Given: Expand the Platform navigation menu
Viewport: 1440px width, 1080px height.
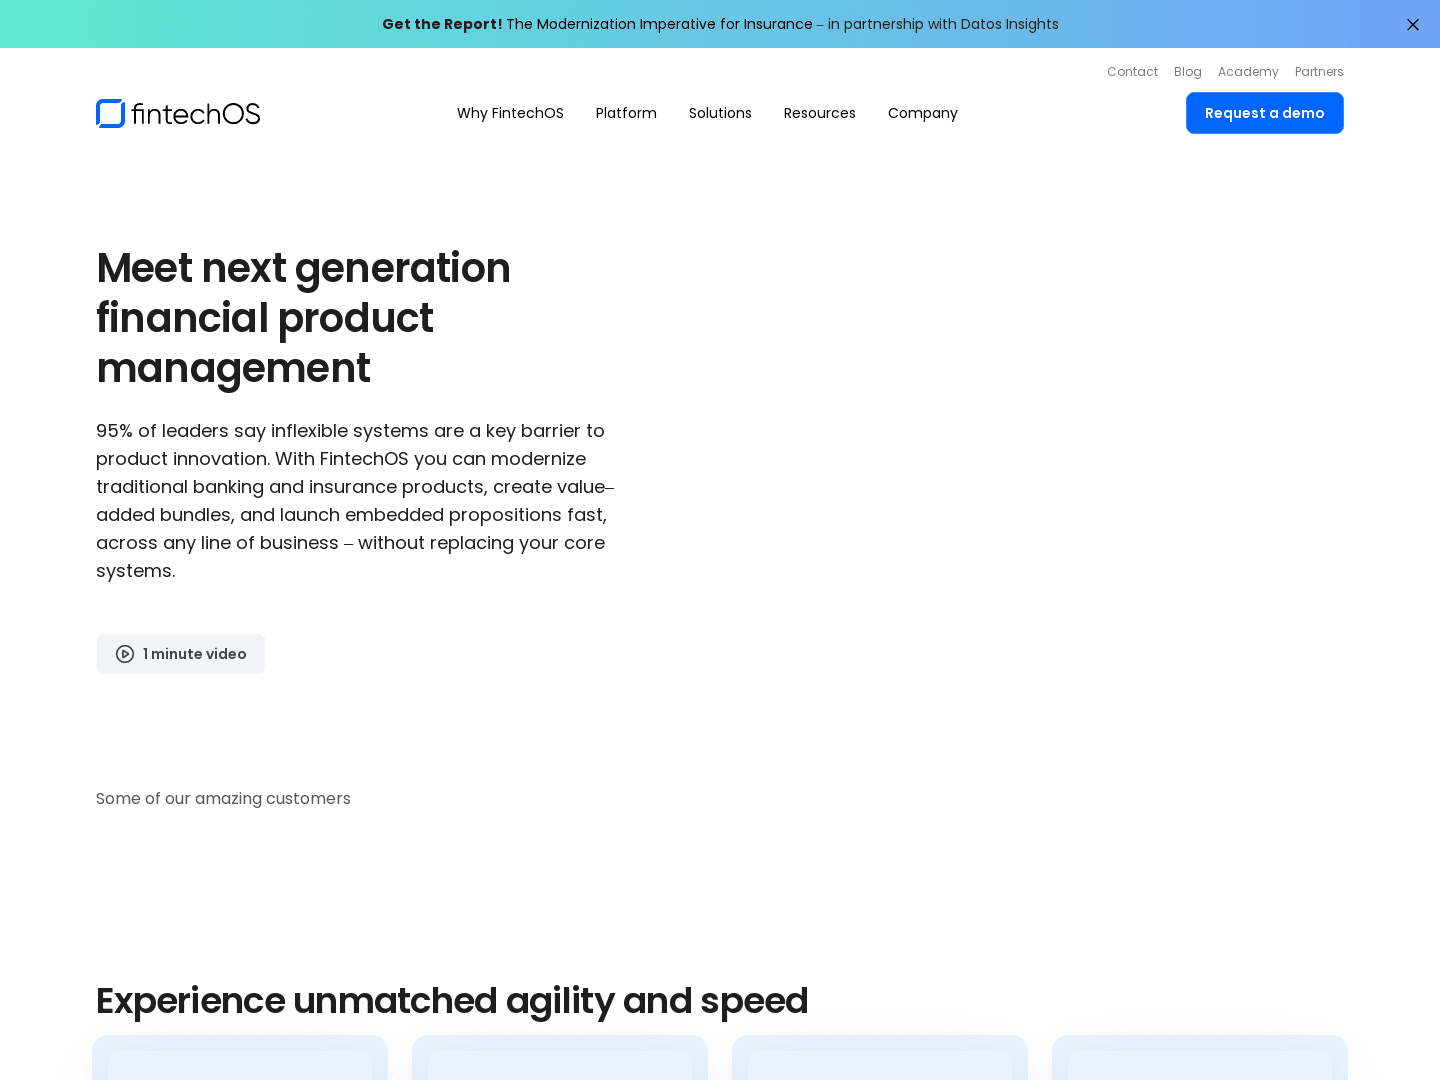Looking at the screenshot, I should click(626, 113).
